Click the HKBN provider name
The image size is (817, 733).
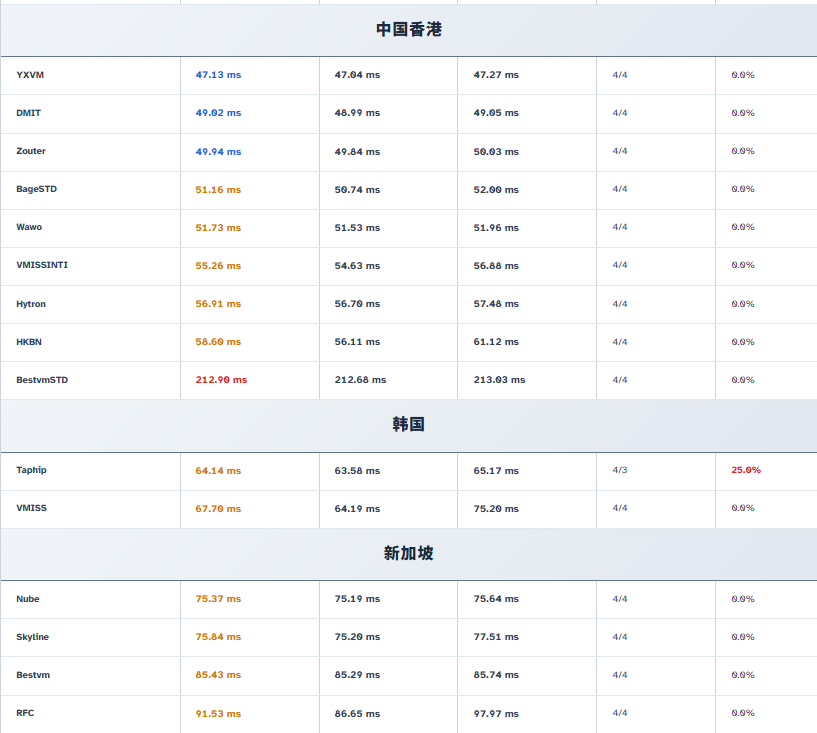pos(29,342)
